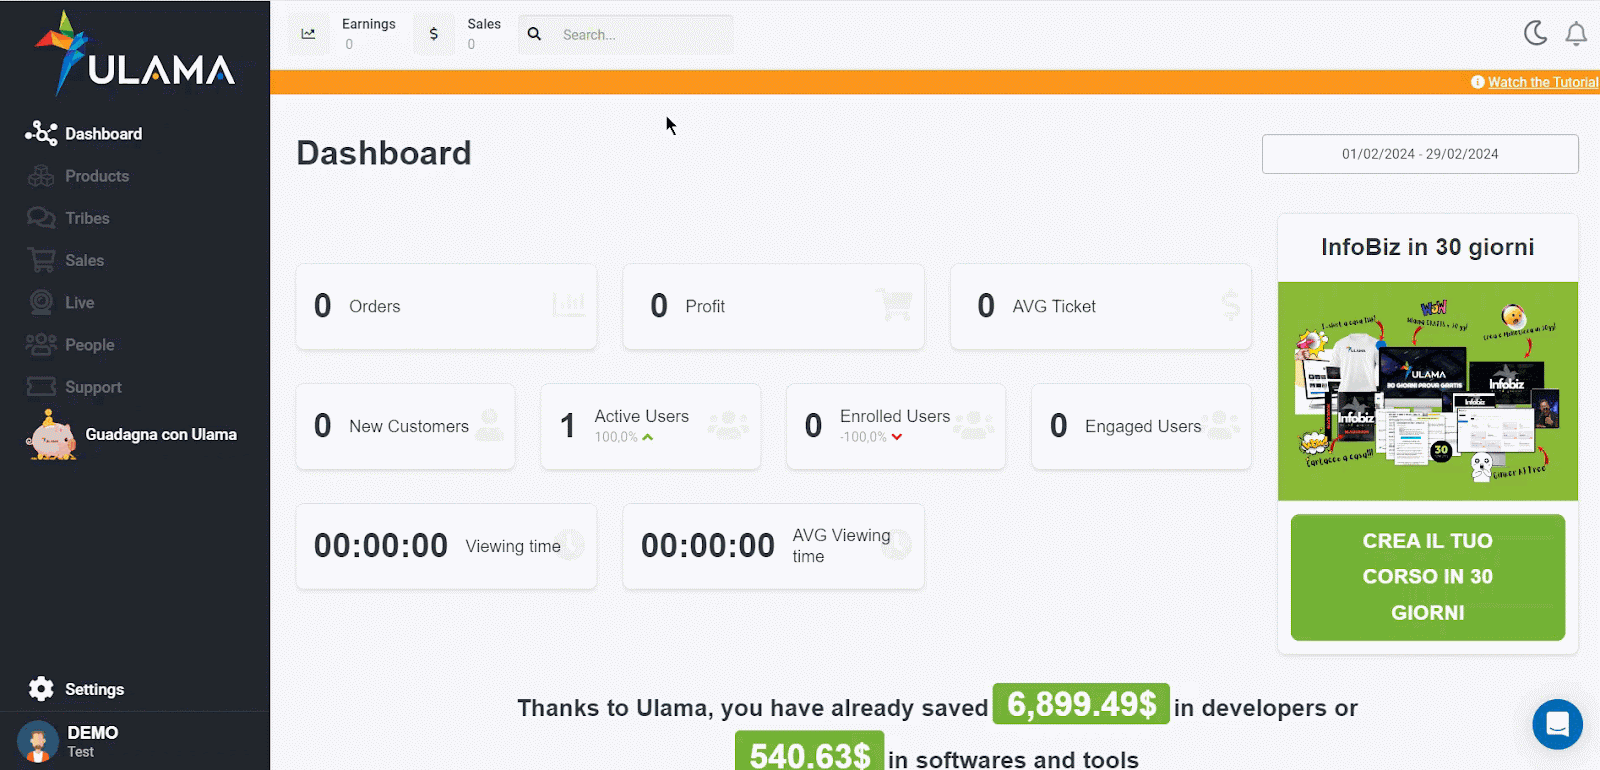Image resolution: width=1600 pixels, height=770 pixels.
Task: Click the Sales dollar icon
Action: tap(433, 34)
